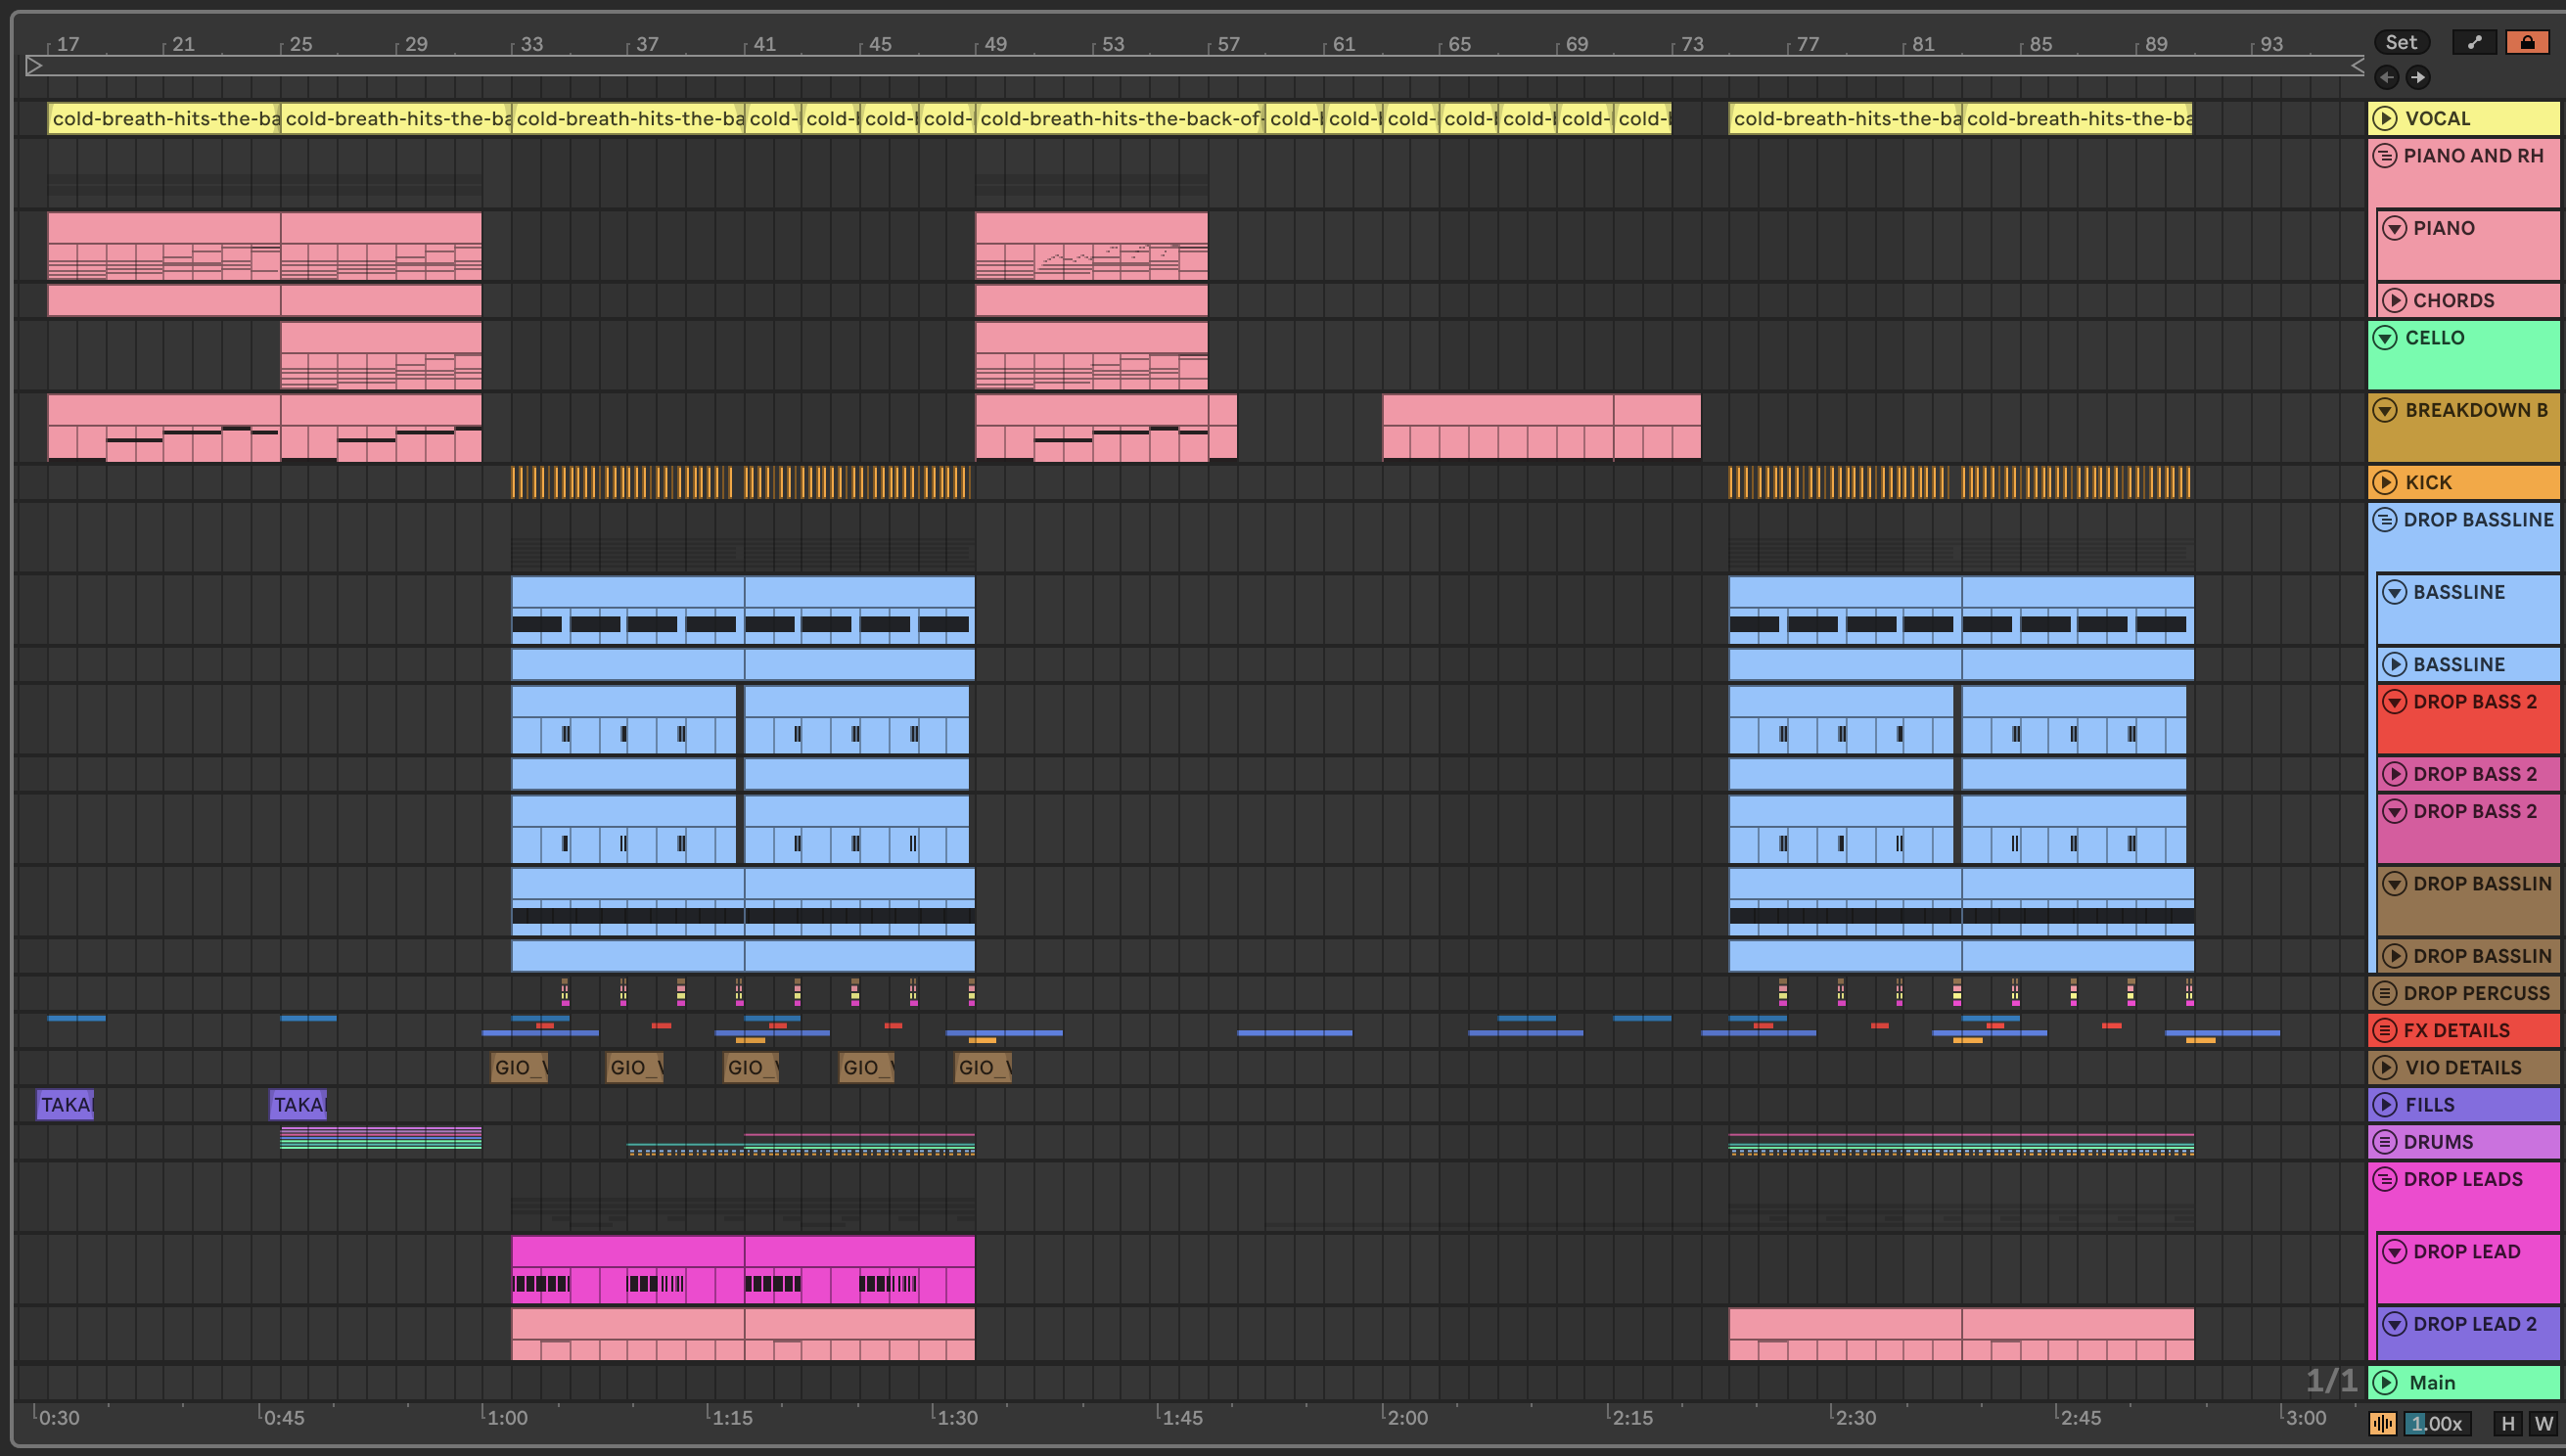Screen dimensions: 2566x1456
Task: Select the VOCAL track name
Action: tap(2437, 118)
